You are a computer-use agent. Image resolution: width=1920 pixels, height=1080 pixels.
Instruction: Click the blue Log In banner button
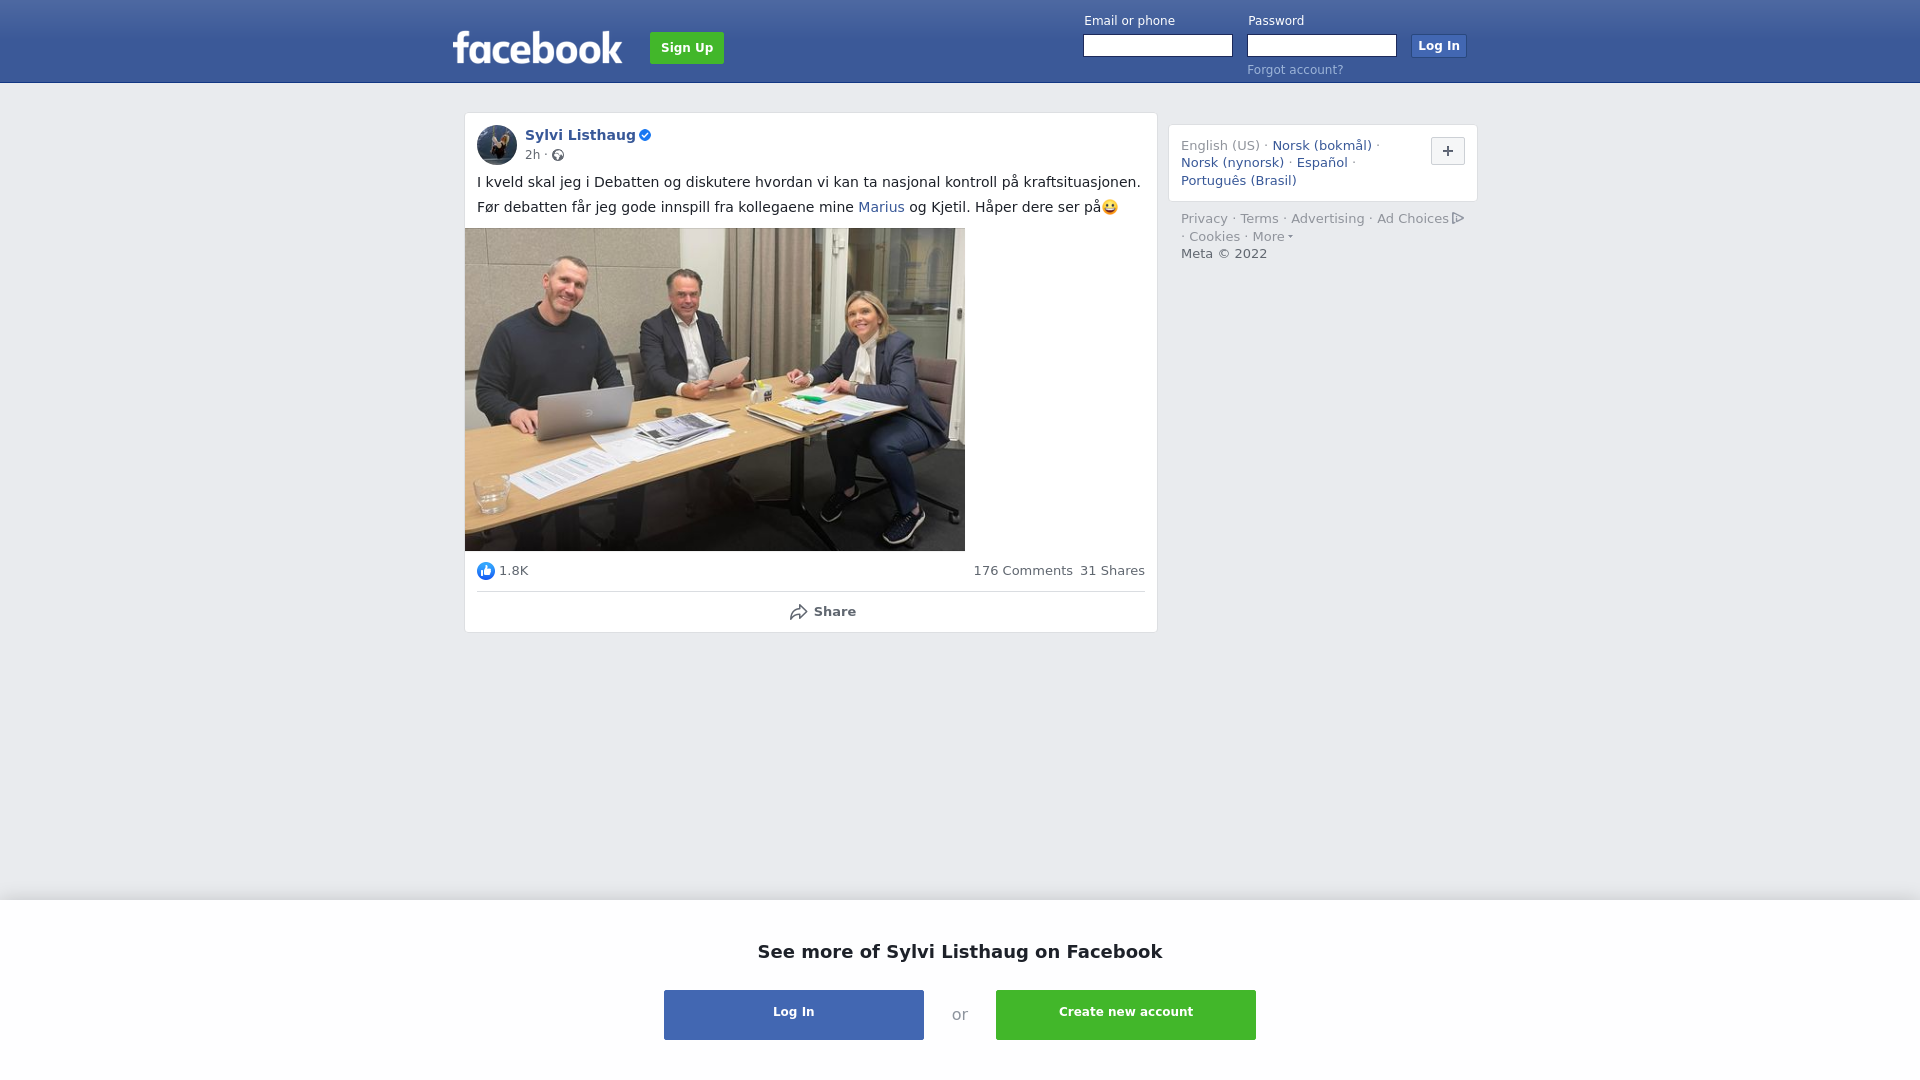click(x=794, y=1015)
